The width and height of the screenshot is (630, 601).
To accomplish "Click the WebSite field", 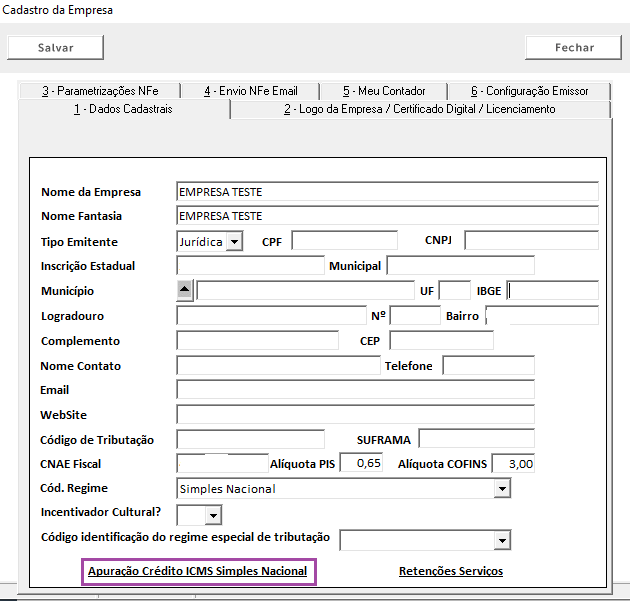I will pos(356,414).
